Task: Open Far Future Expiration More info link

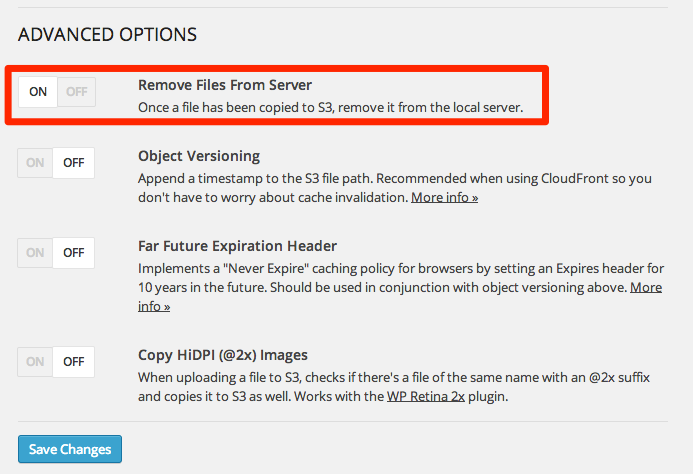Action: (x=646, y=287)
